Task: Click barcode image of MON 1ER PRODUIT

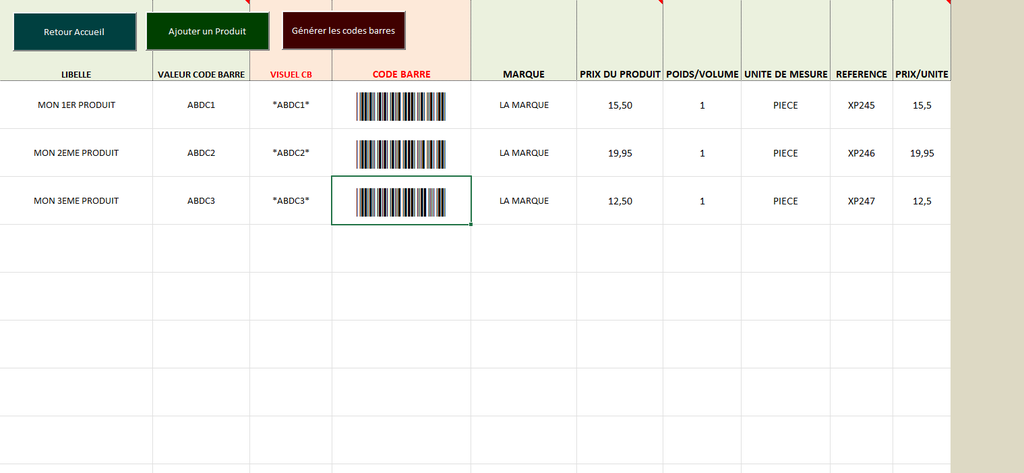Action: 401,106
